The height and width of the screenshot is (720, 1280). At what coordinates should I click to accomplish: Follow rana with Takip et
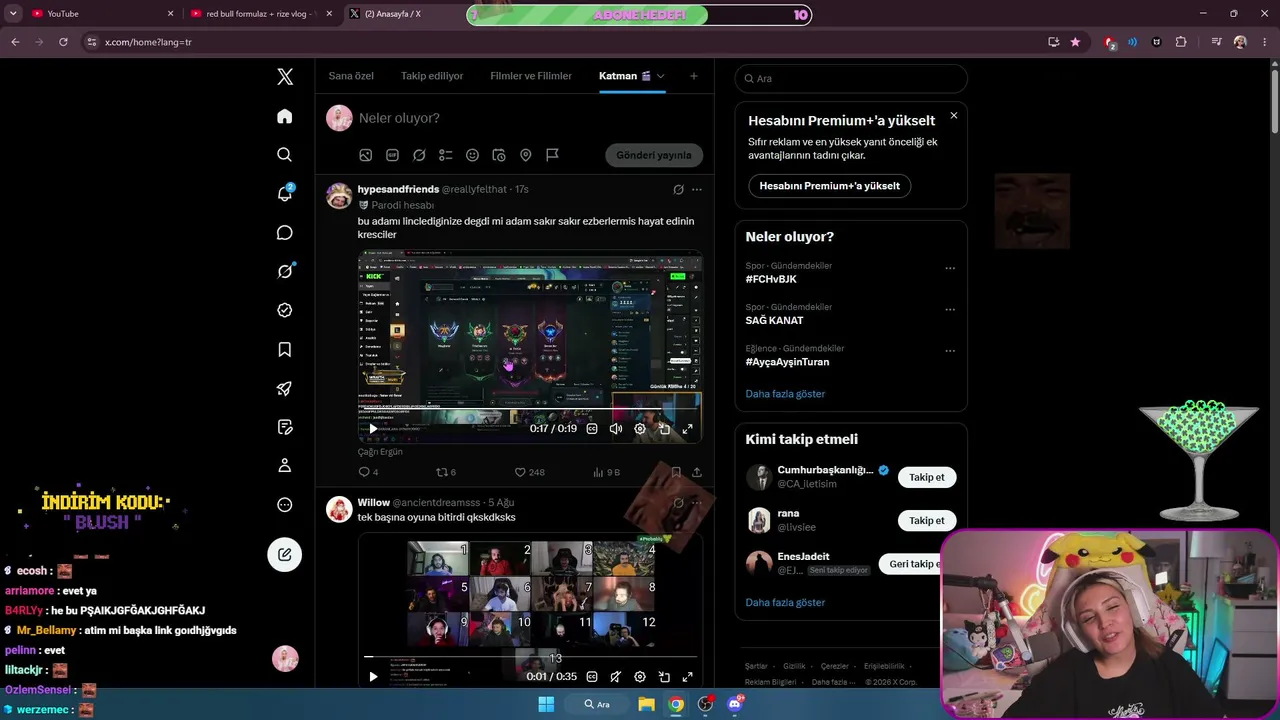(927, 520)
